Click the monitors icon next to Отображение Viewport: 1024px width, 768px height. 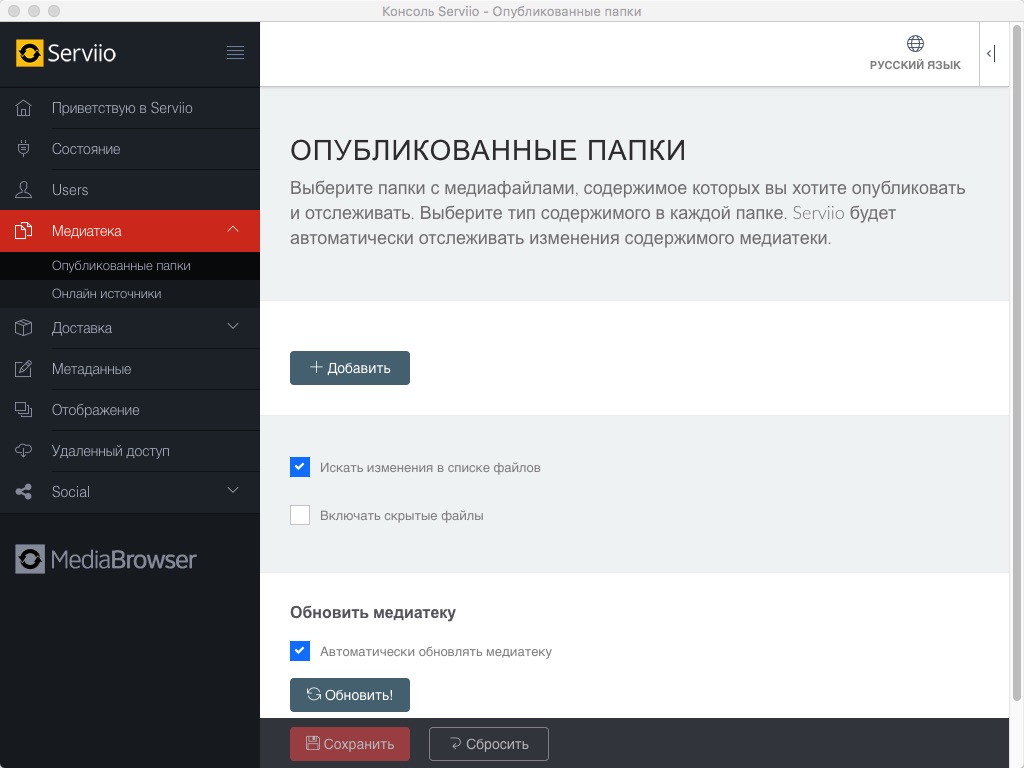[25, 410]
